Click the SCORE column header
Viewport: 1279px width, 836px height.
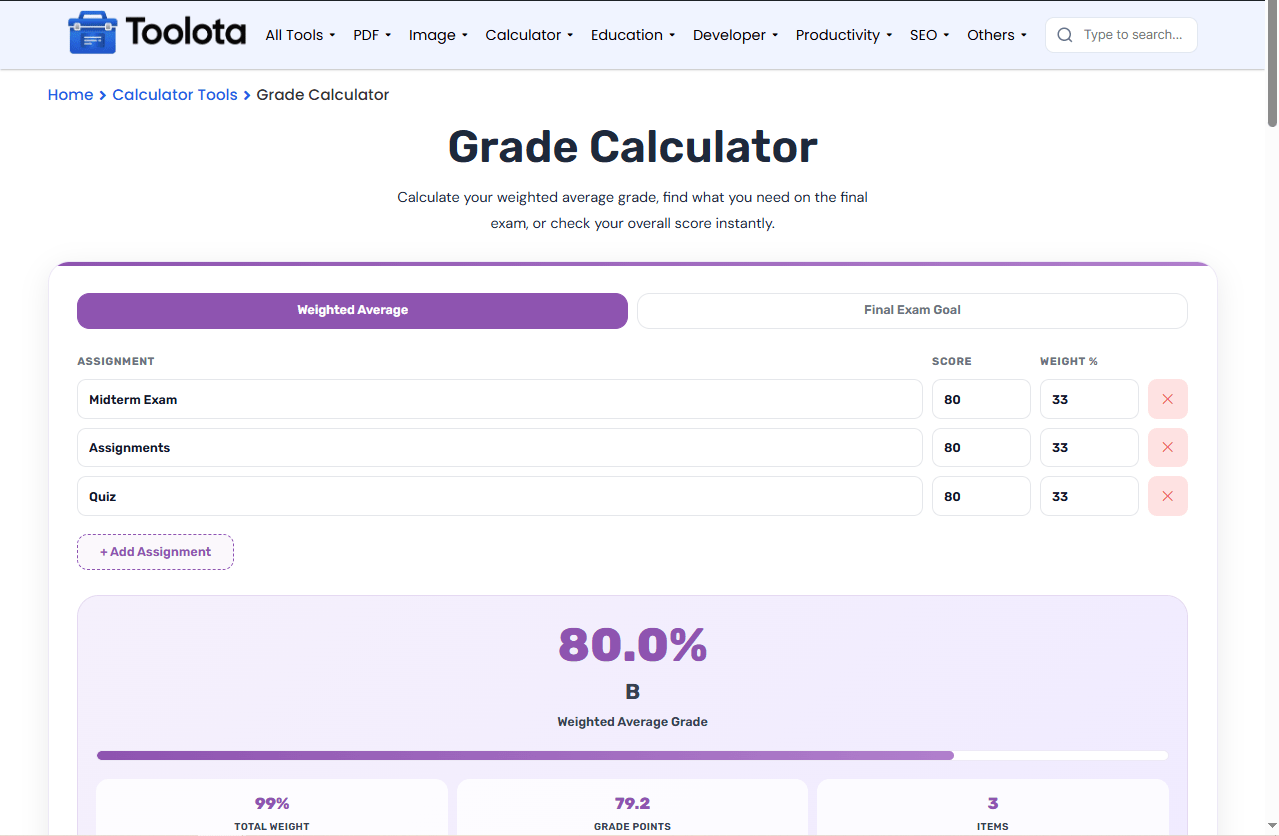pyautogui.click(x=952, y=361)
